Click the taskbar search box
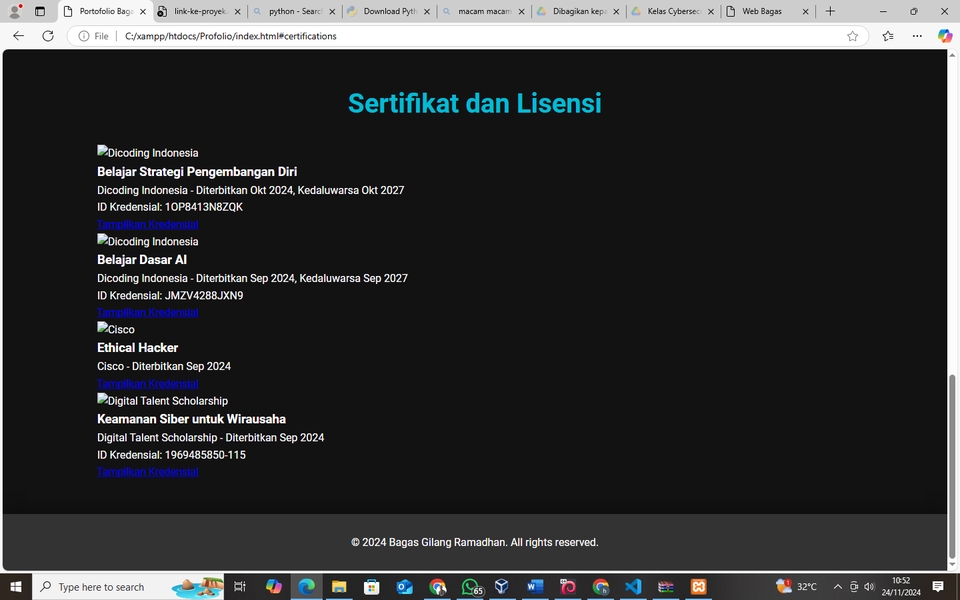This screenshot has width=960, height=600. [x=128, y=587]
